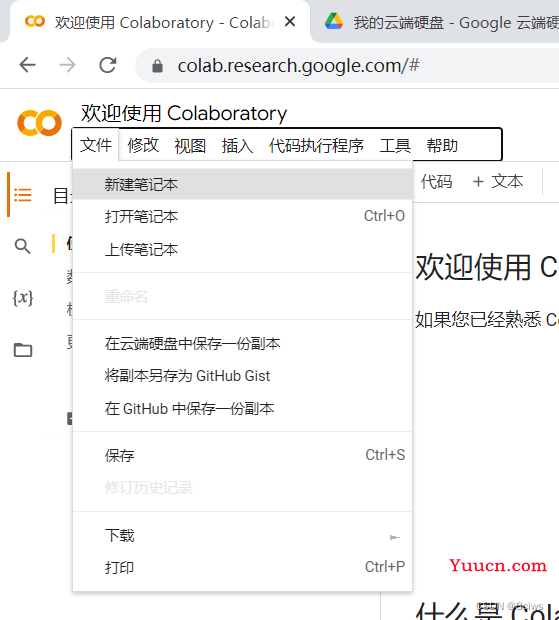559x620 pixels.
Task: Open the files folder sidebar icon
Action: [x=23, y=350]
